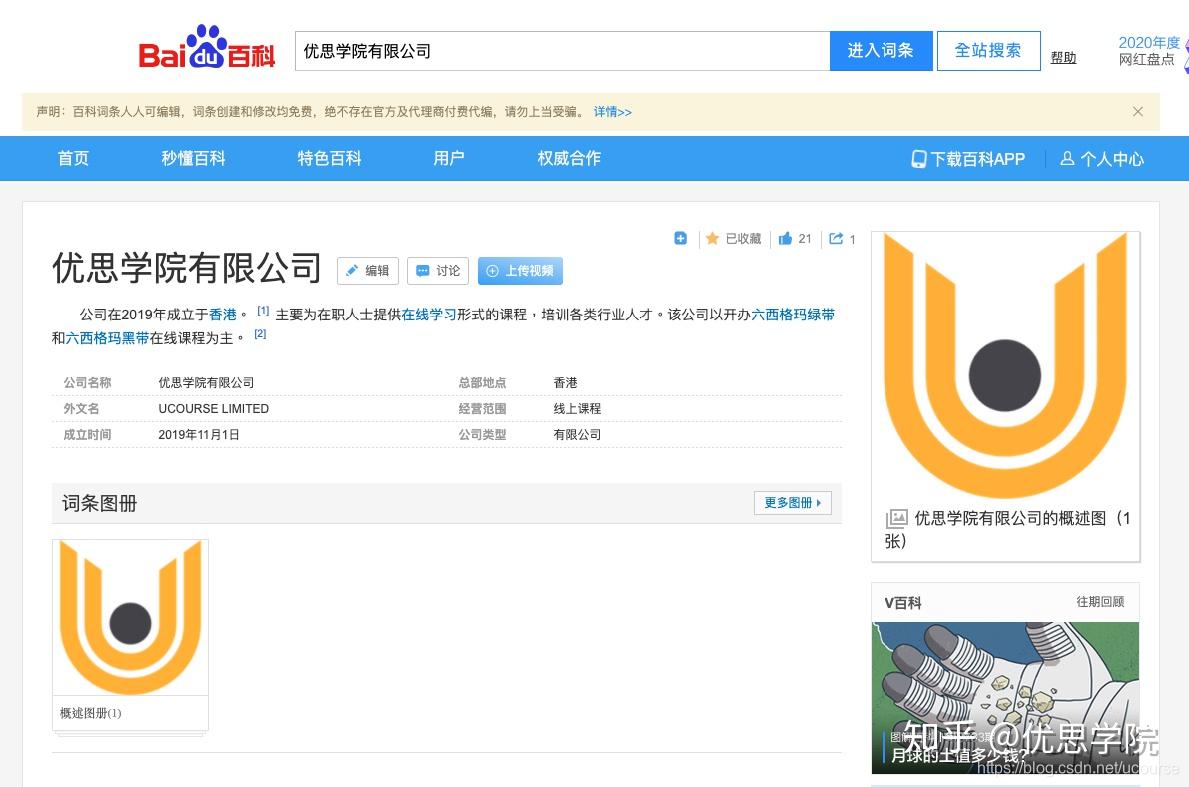Click the 全站搜索 button

988,49
